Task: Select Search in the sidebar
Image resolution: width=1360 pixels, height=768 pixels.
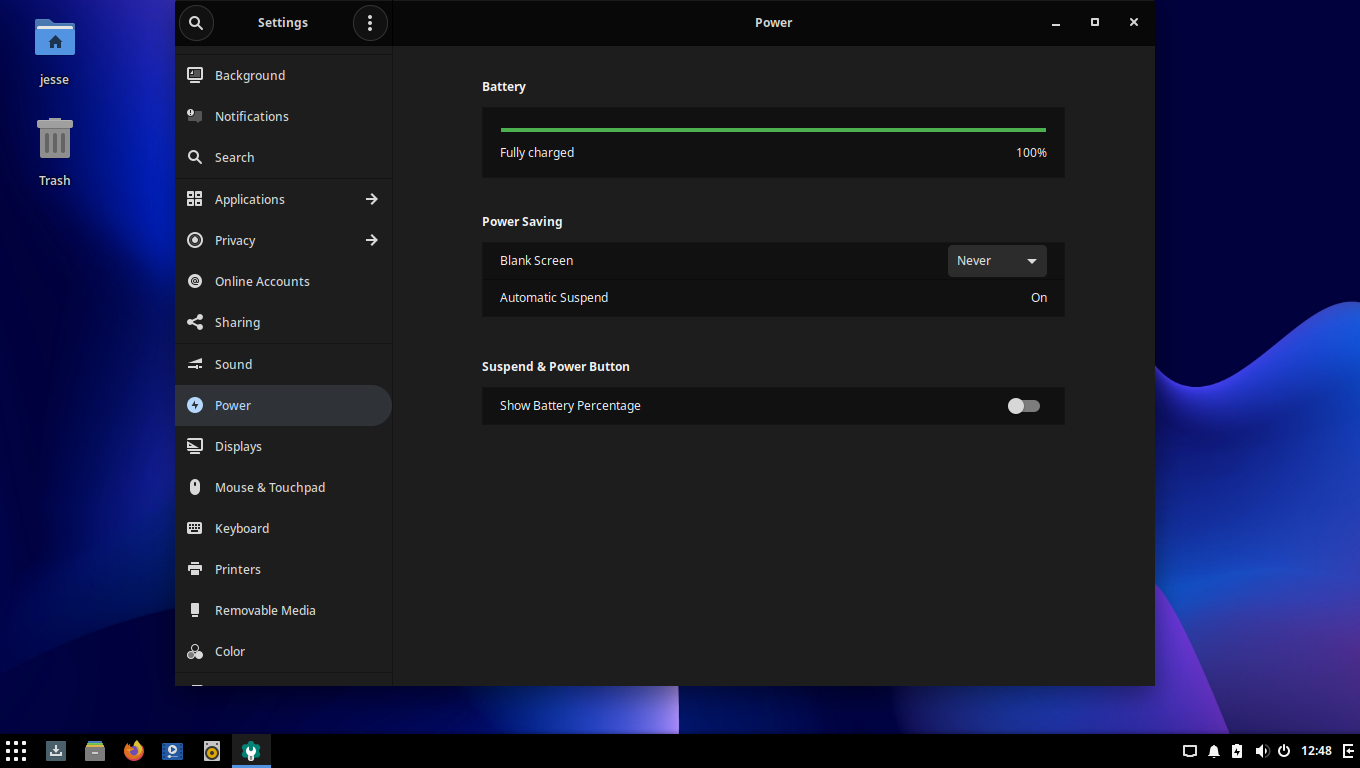Action: pos(283,157)
